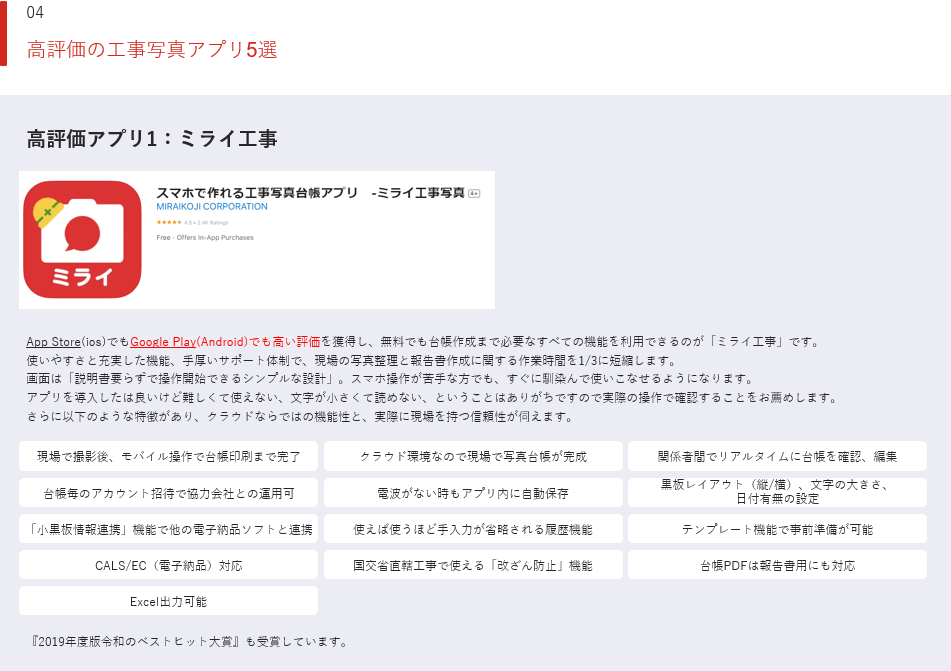Viewport: 951px width, 671px height.
Task: Click feature テンプレート機能で事前準備が可能
Action: click(778, 529)
